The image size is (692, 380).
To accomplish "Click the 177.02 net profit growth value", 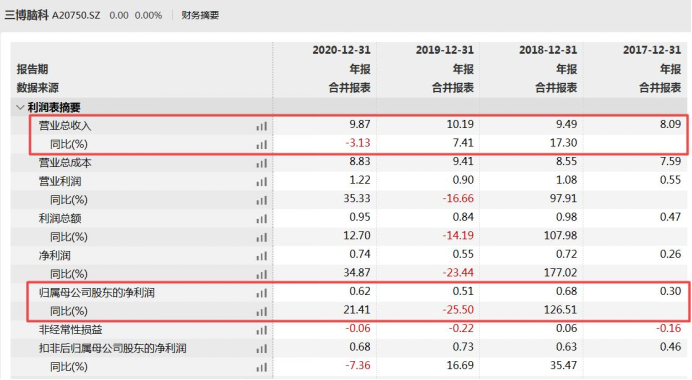I will pos(560,273).
